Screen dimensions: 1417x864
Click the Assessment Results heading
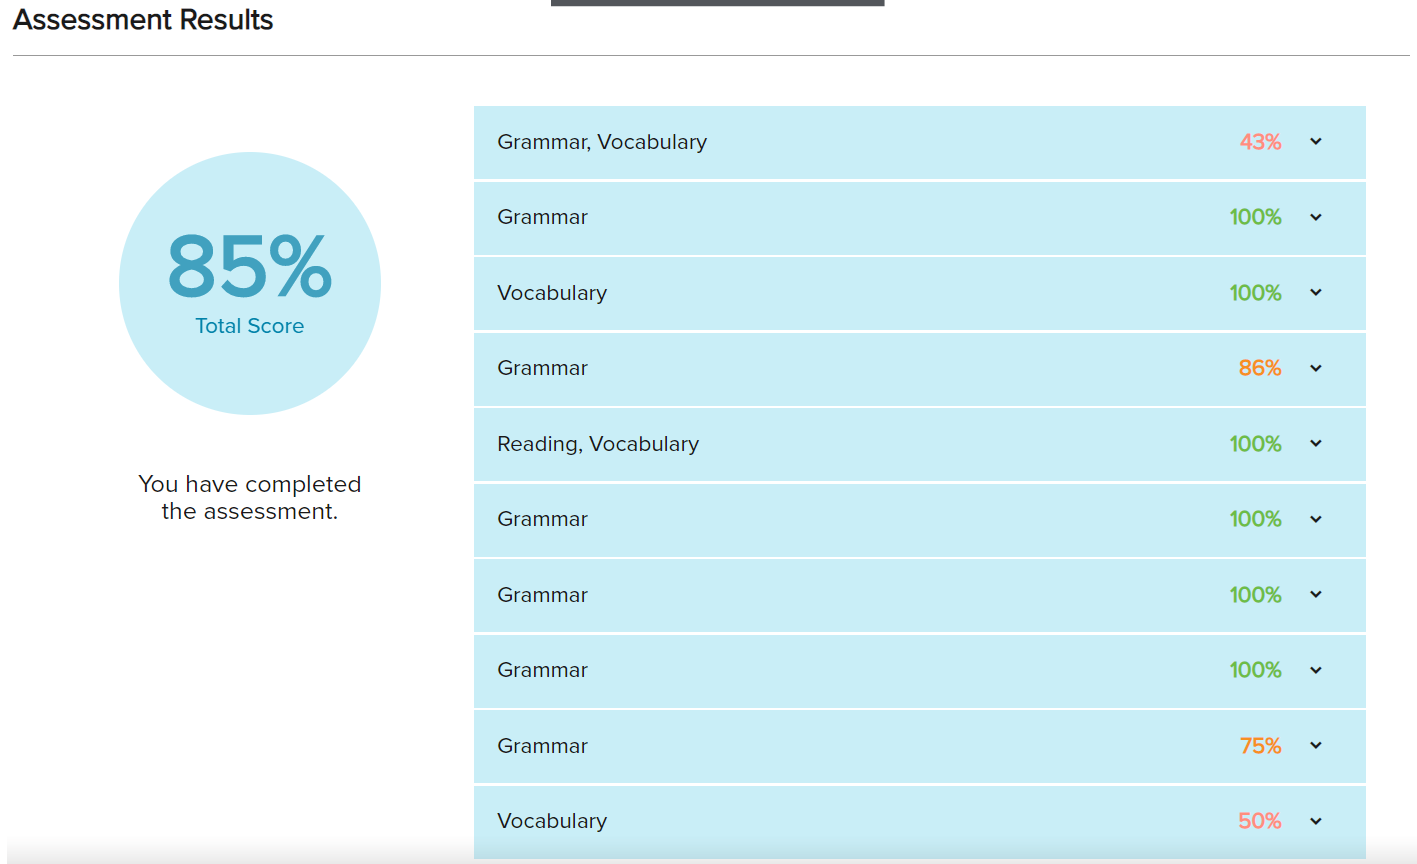click(143, 20)
